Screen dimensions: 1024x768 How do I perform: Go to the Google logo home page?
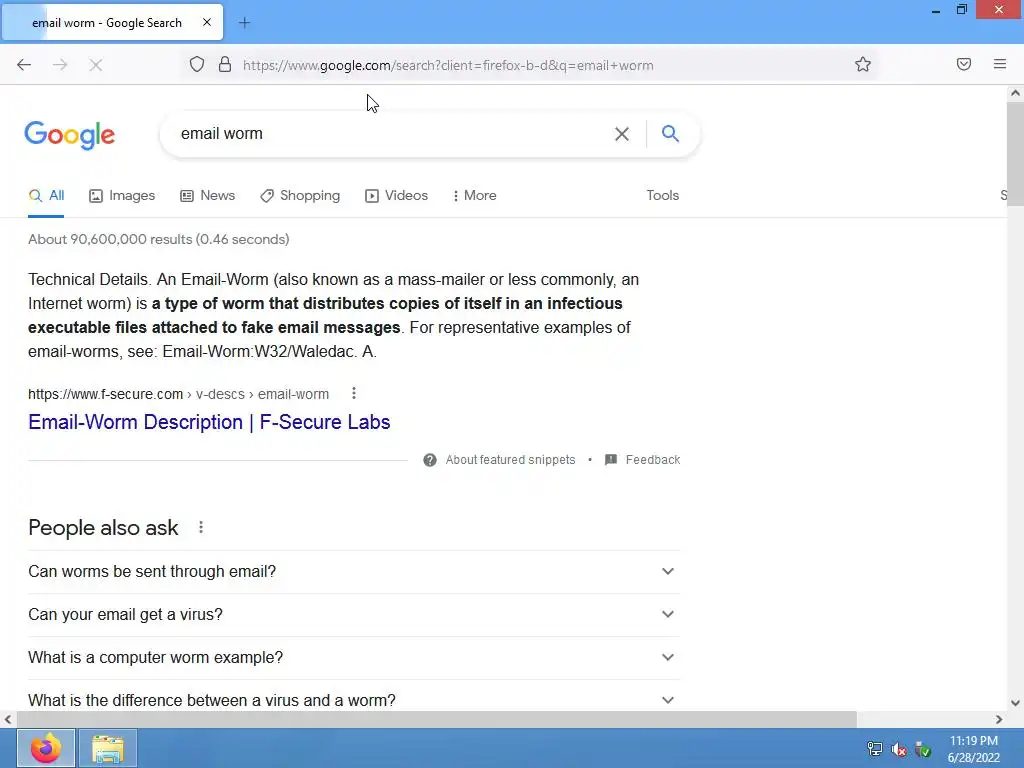pos(70,135)
